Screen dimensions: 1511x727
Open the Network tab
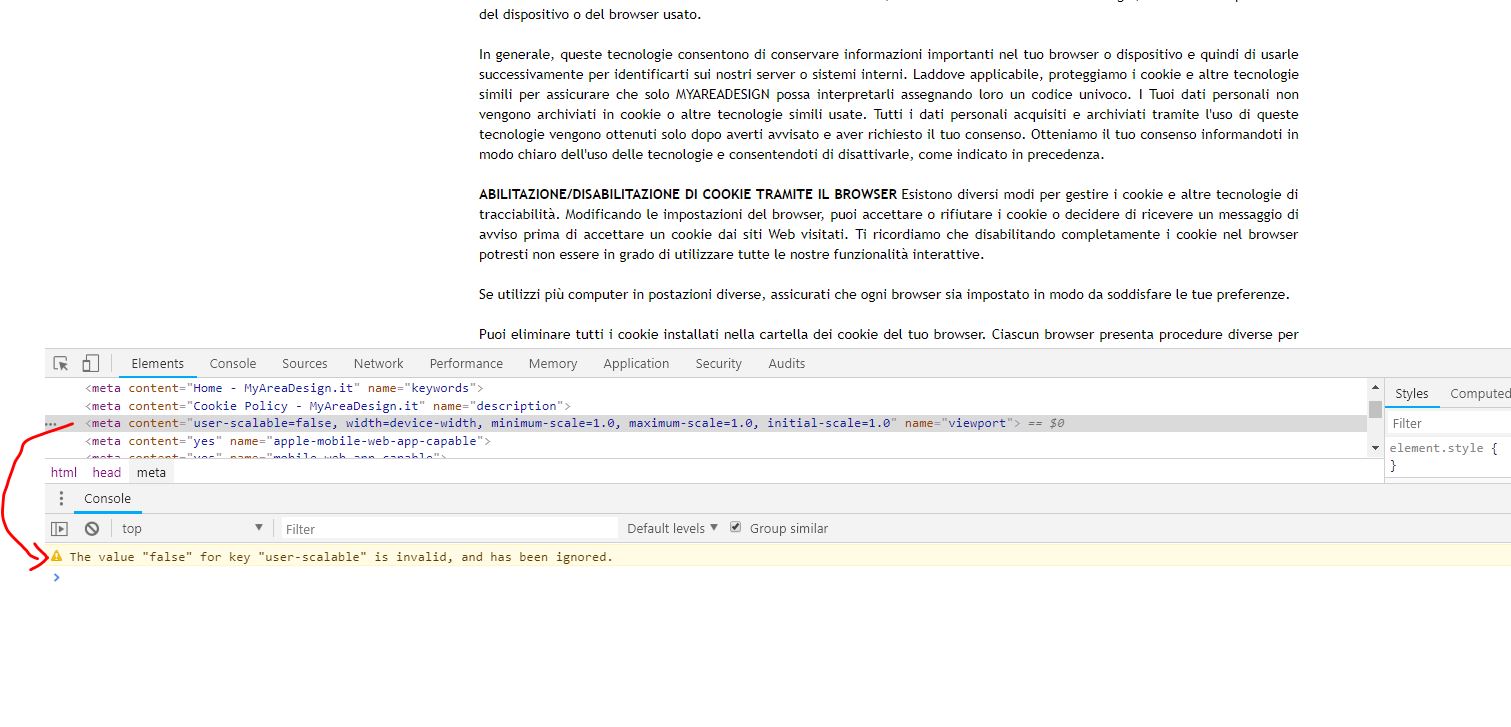379,364
